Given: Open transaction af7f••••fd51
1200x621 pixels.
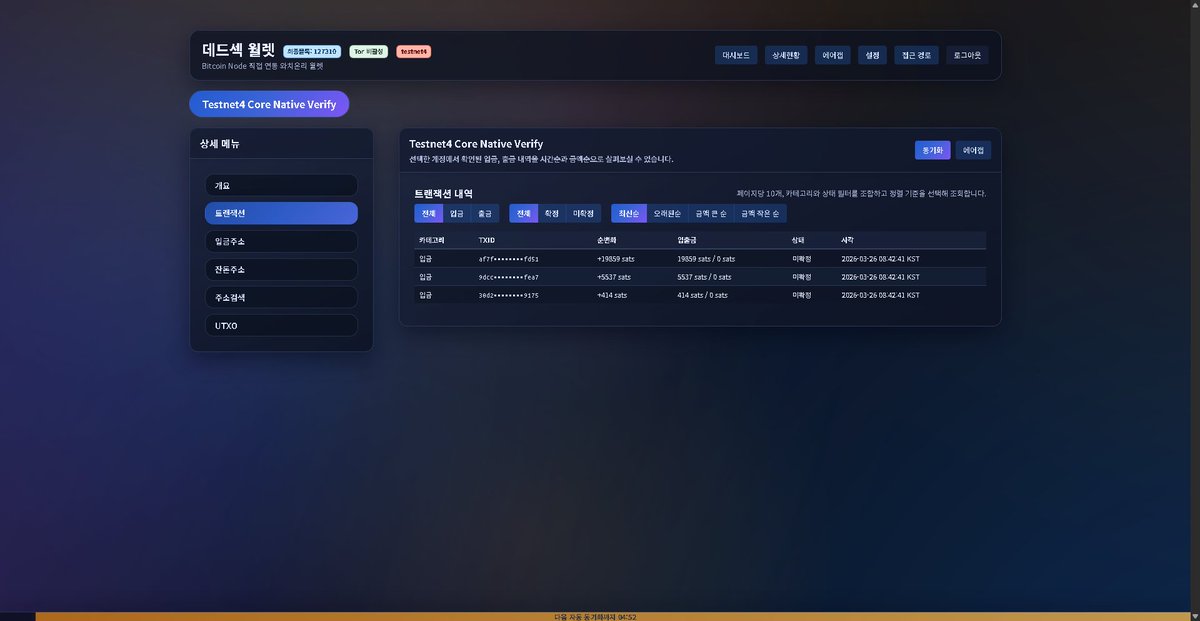Looking at the screenshot, I should click(x=508, y=259).
